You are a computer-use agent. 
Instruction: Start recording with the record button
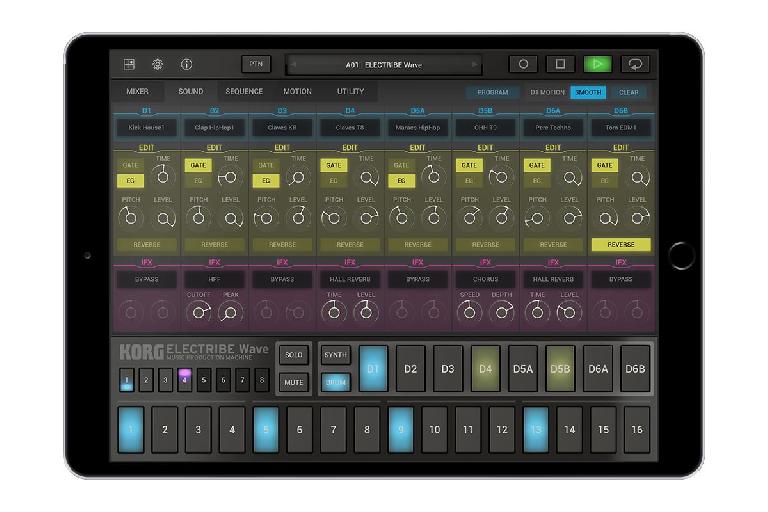[x=523, y=64]
